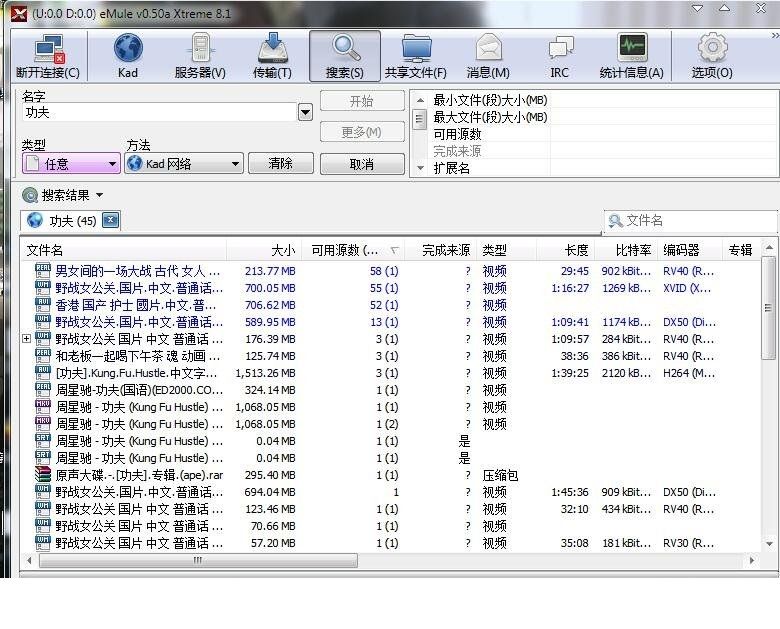Image resolution: width=780 pixels, height=629 pixels.
Task: Sort by 类型 column header
Action: (506, 250)
